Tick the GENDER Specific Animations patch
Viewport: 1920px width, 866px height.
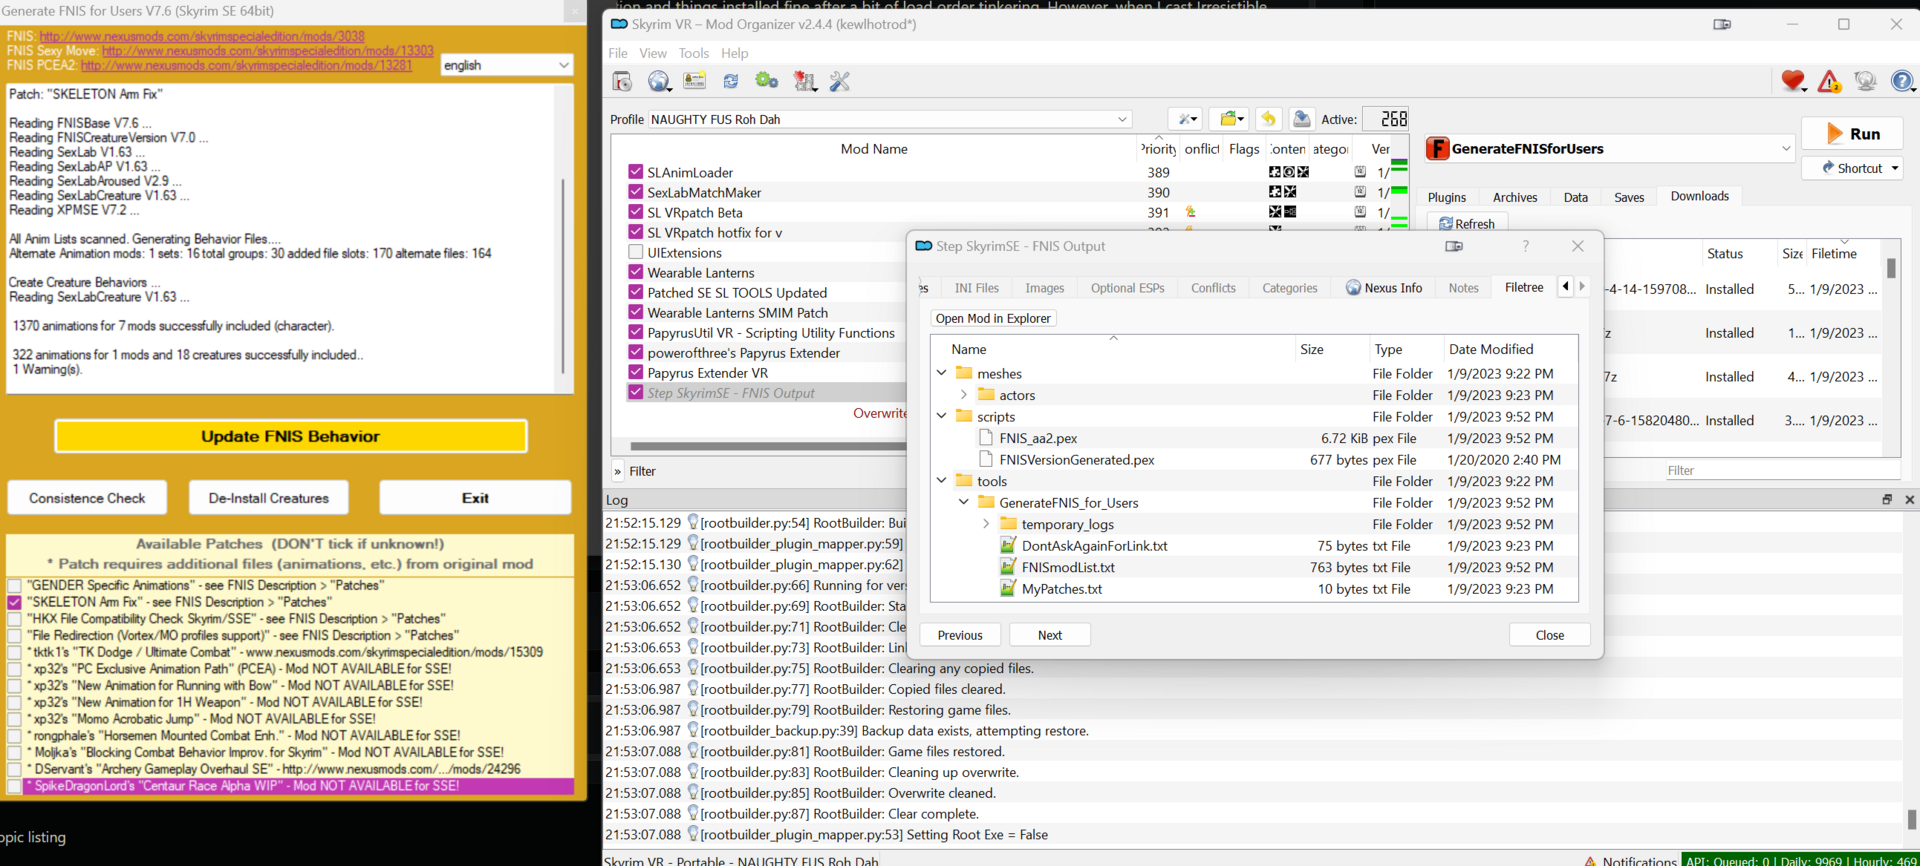click(x=14, y=585)
